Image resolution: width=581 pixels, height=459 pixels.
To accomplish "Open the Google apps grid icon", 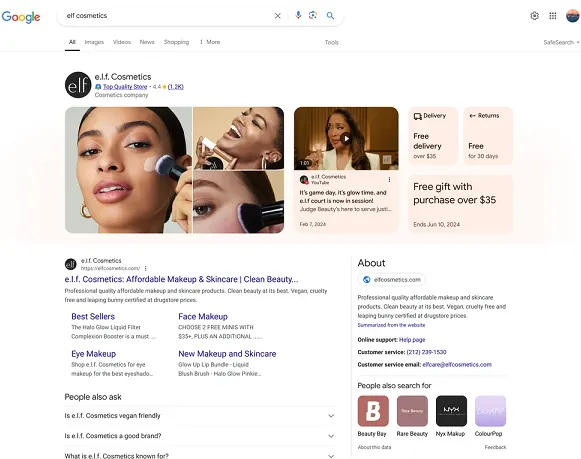I will tap(553, 16).
